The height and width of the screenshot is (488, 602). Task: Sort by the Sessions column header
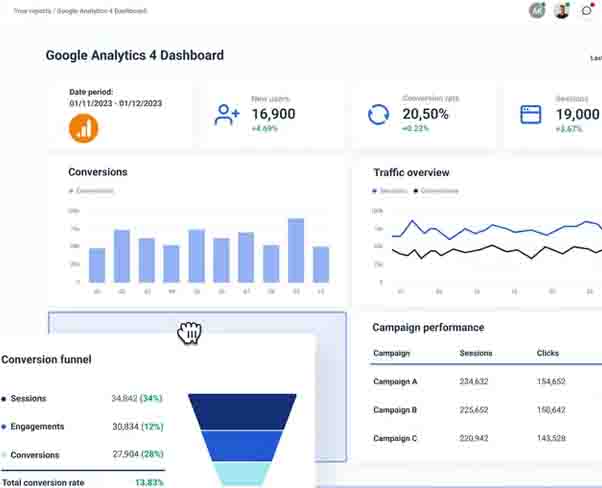[x=476, y=353]
